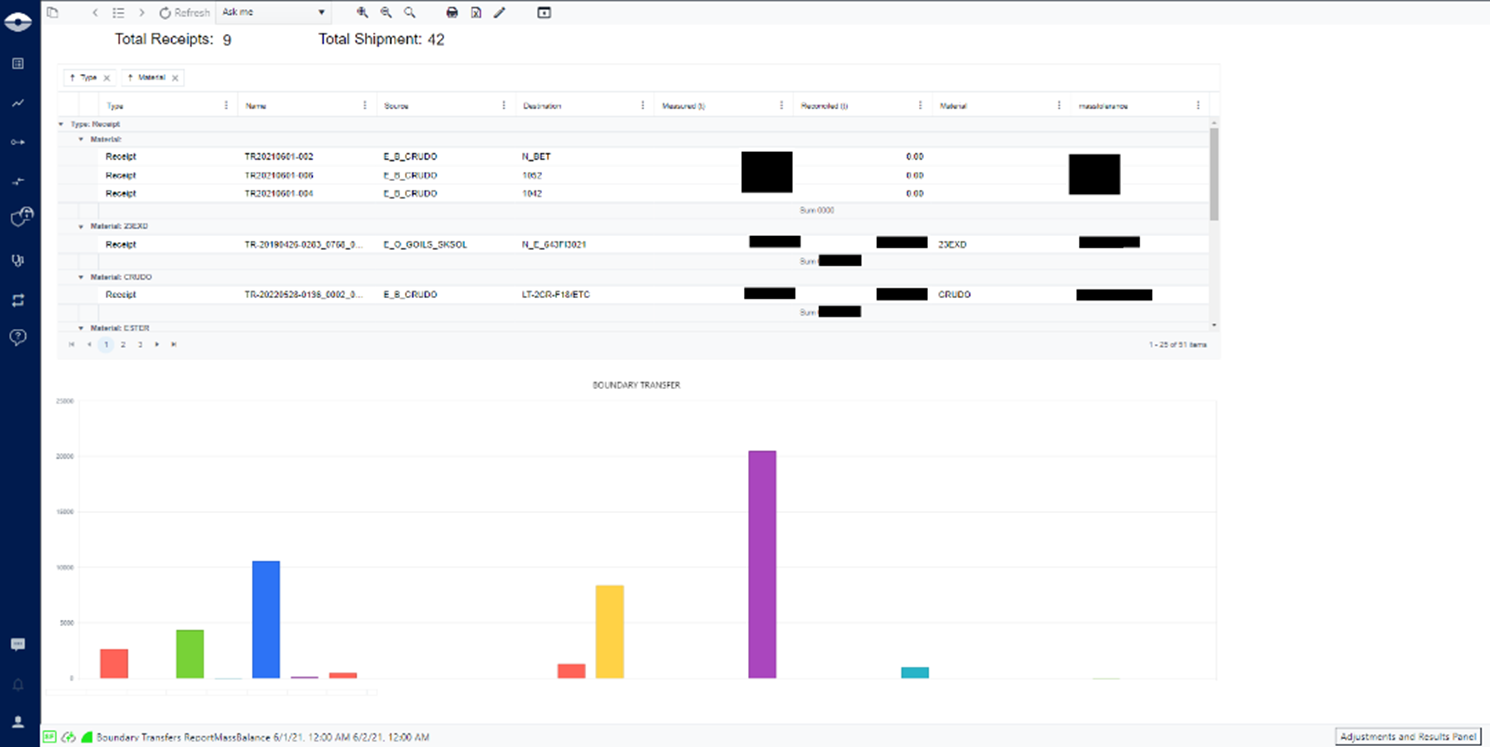The image size is (1490, 747).
Task: Click the zoom in magnifier icon
Action: [x=362, y=13]
